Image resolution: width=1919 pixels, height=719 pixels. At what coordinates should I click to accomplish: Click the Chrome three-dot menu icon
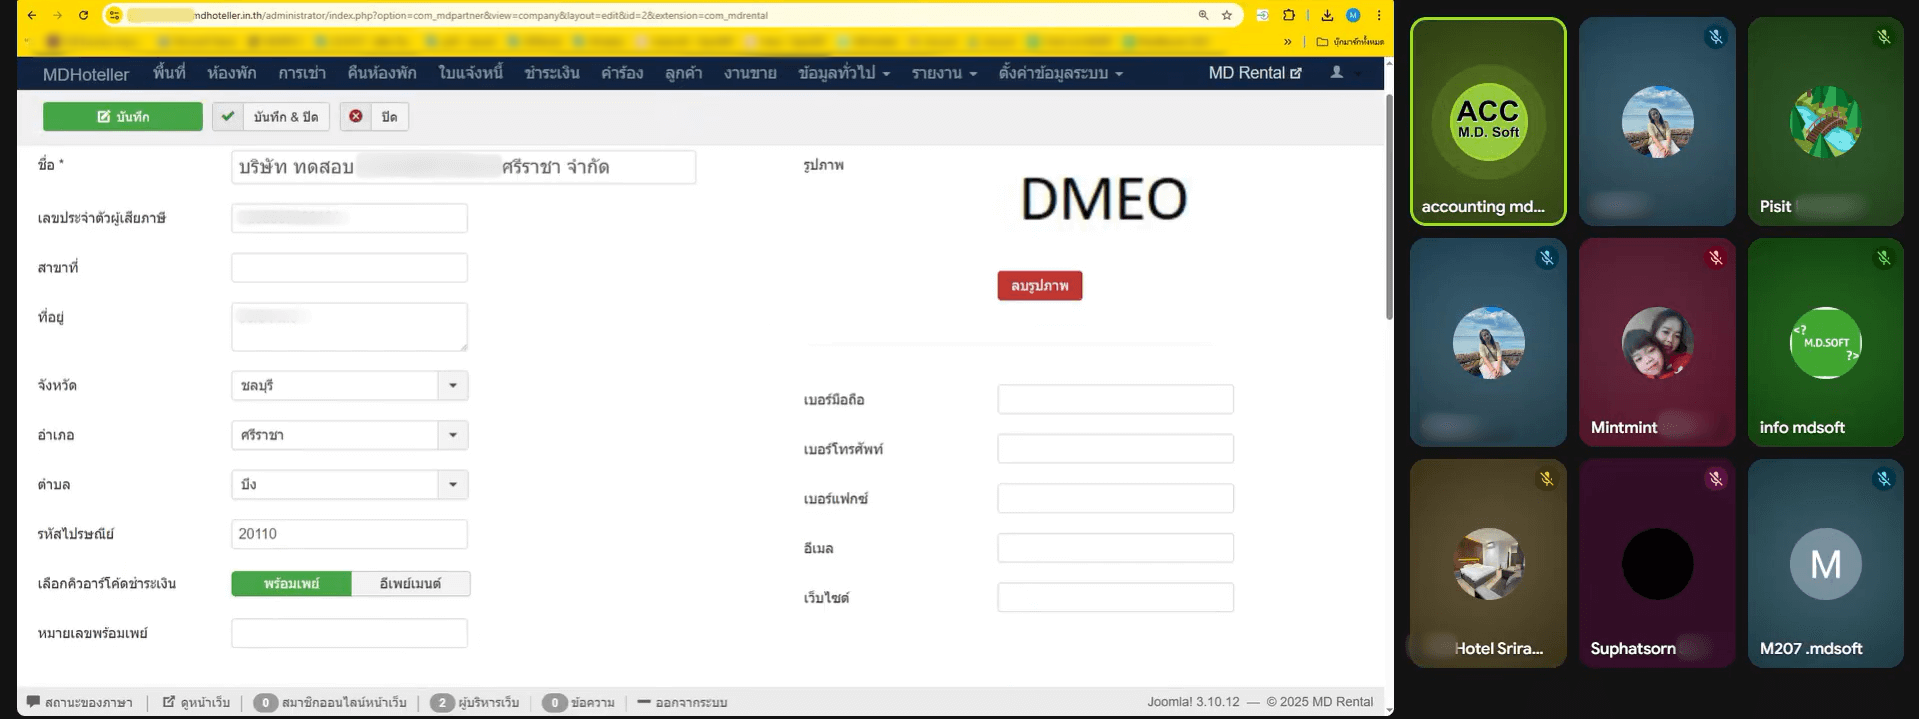pyautogui.click(x=1379, y=15)
